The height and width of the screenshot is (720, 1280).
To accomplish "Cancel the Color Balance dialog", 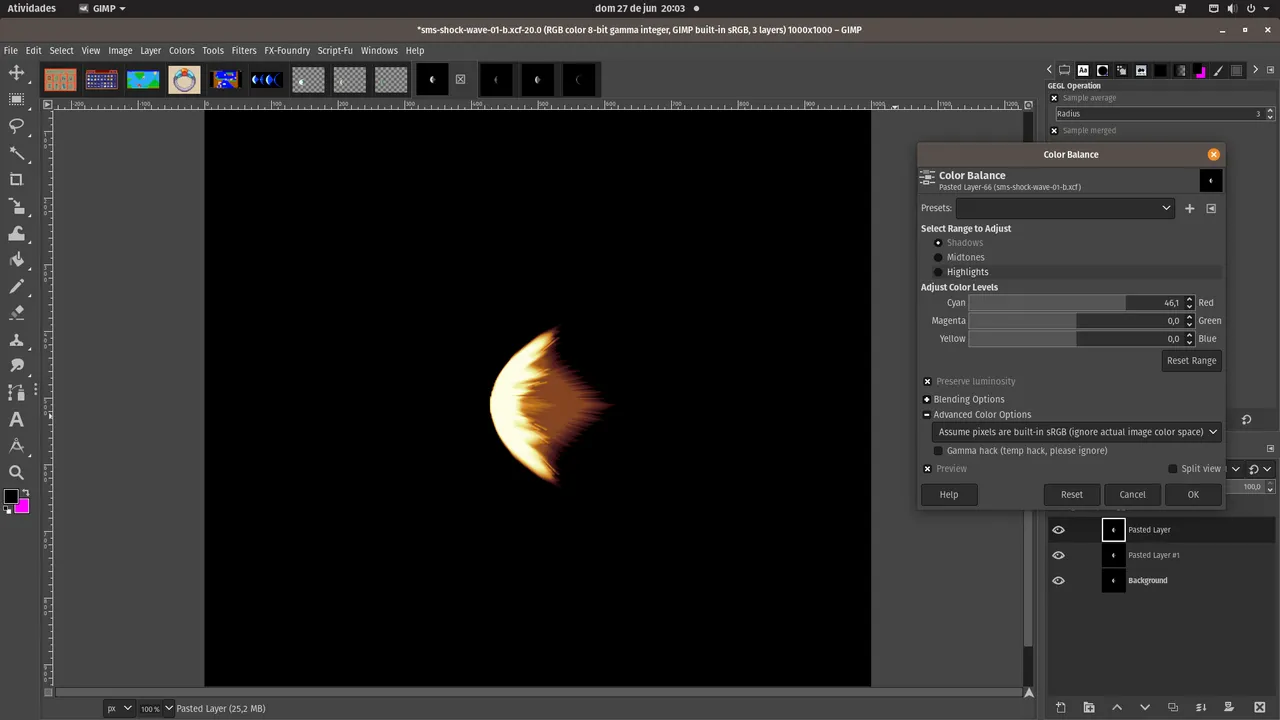I will pos(1132,495).
